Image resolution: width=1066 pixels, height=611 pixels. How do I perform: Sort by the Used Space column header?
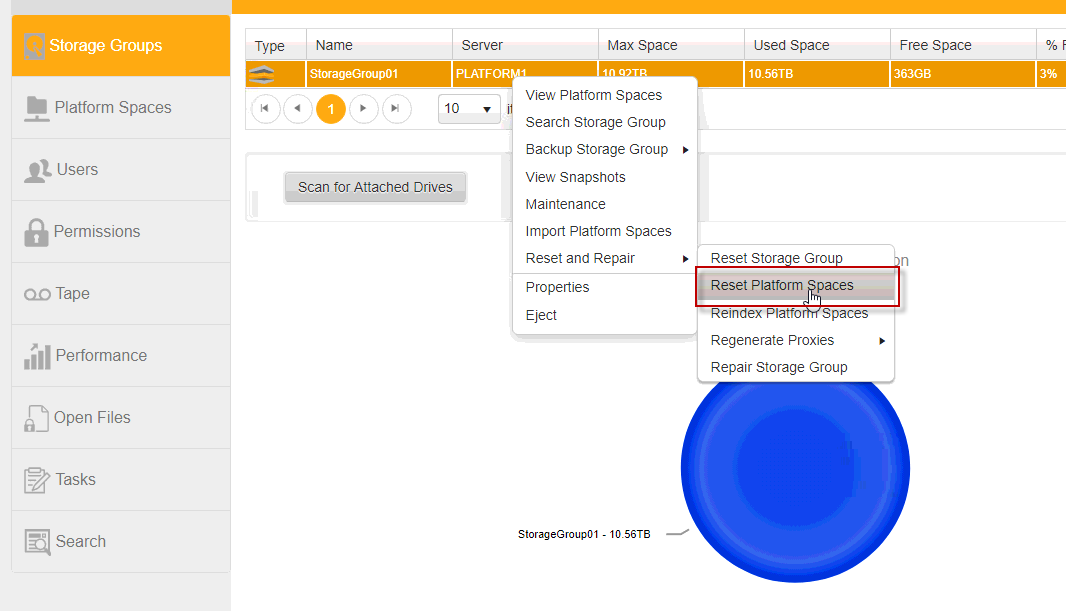coord(818,45)
